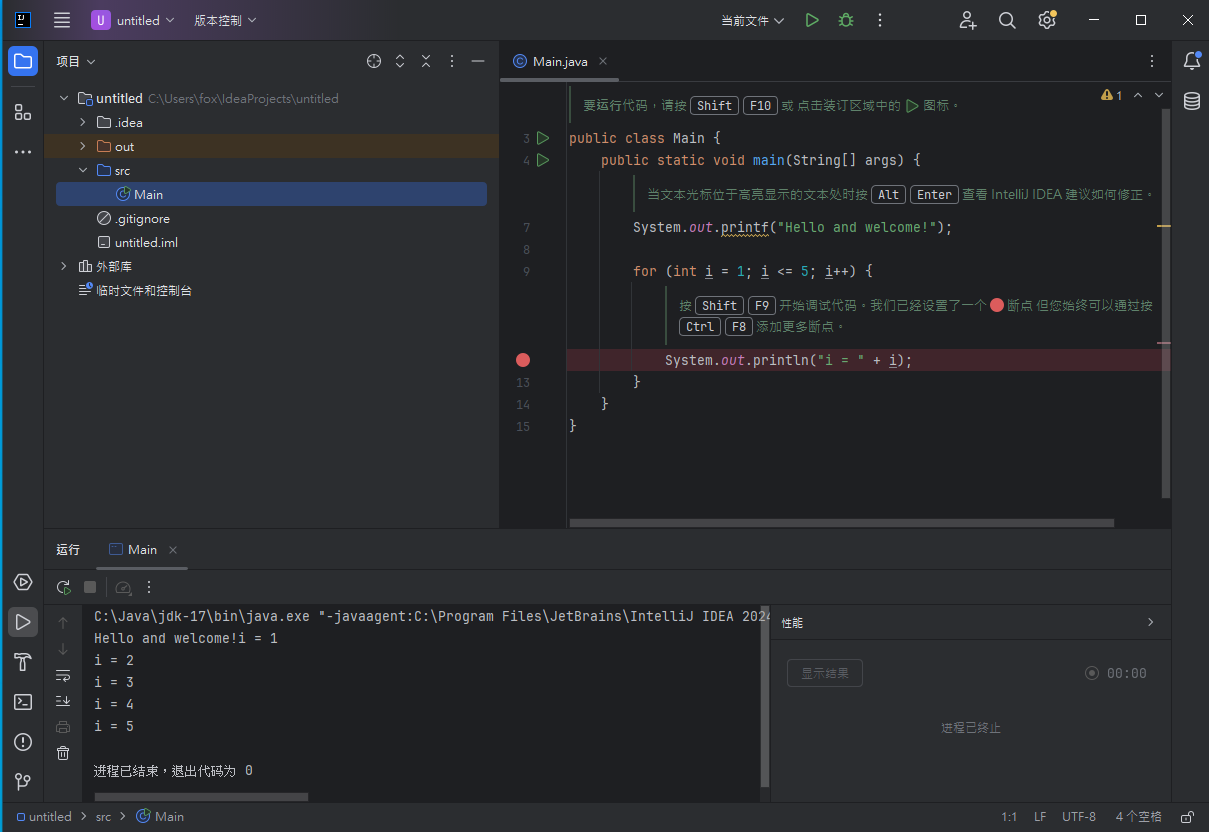
Task: Jump to next highlighted problem down arrow
Action: 1159,95
